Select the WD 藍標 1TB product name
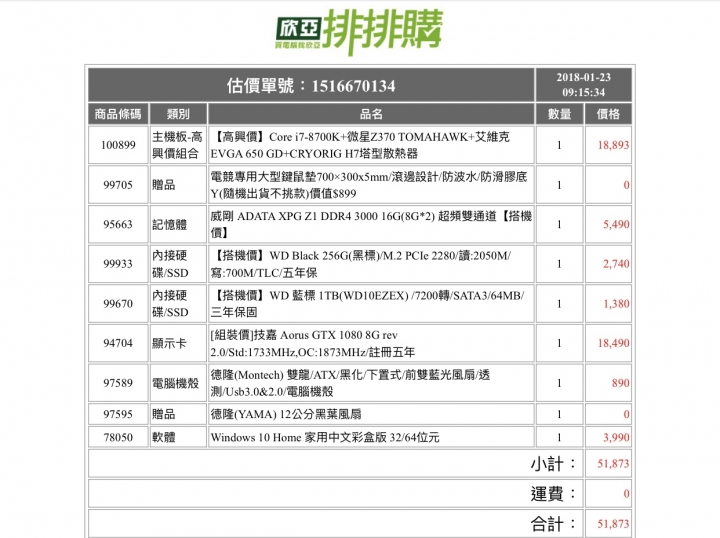The width and height of the screenshot is (720, 538). pos(367,303)
